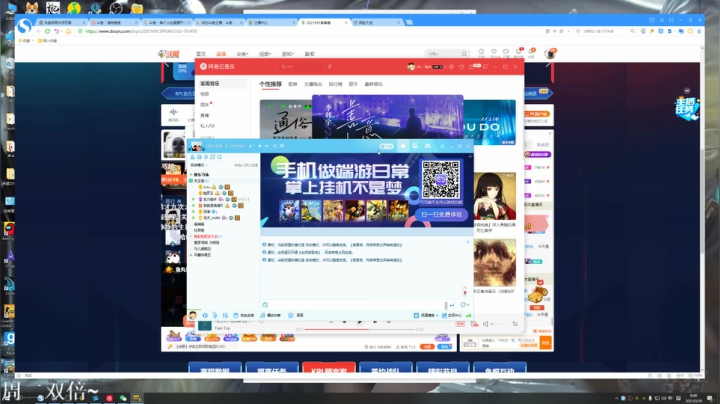Screen dimensions: 720x404
Task: Open the settings gear in NetEase Cloud Music header
Action: [x=451, y=67]
